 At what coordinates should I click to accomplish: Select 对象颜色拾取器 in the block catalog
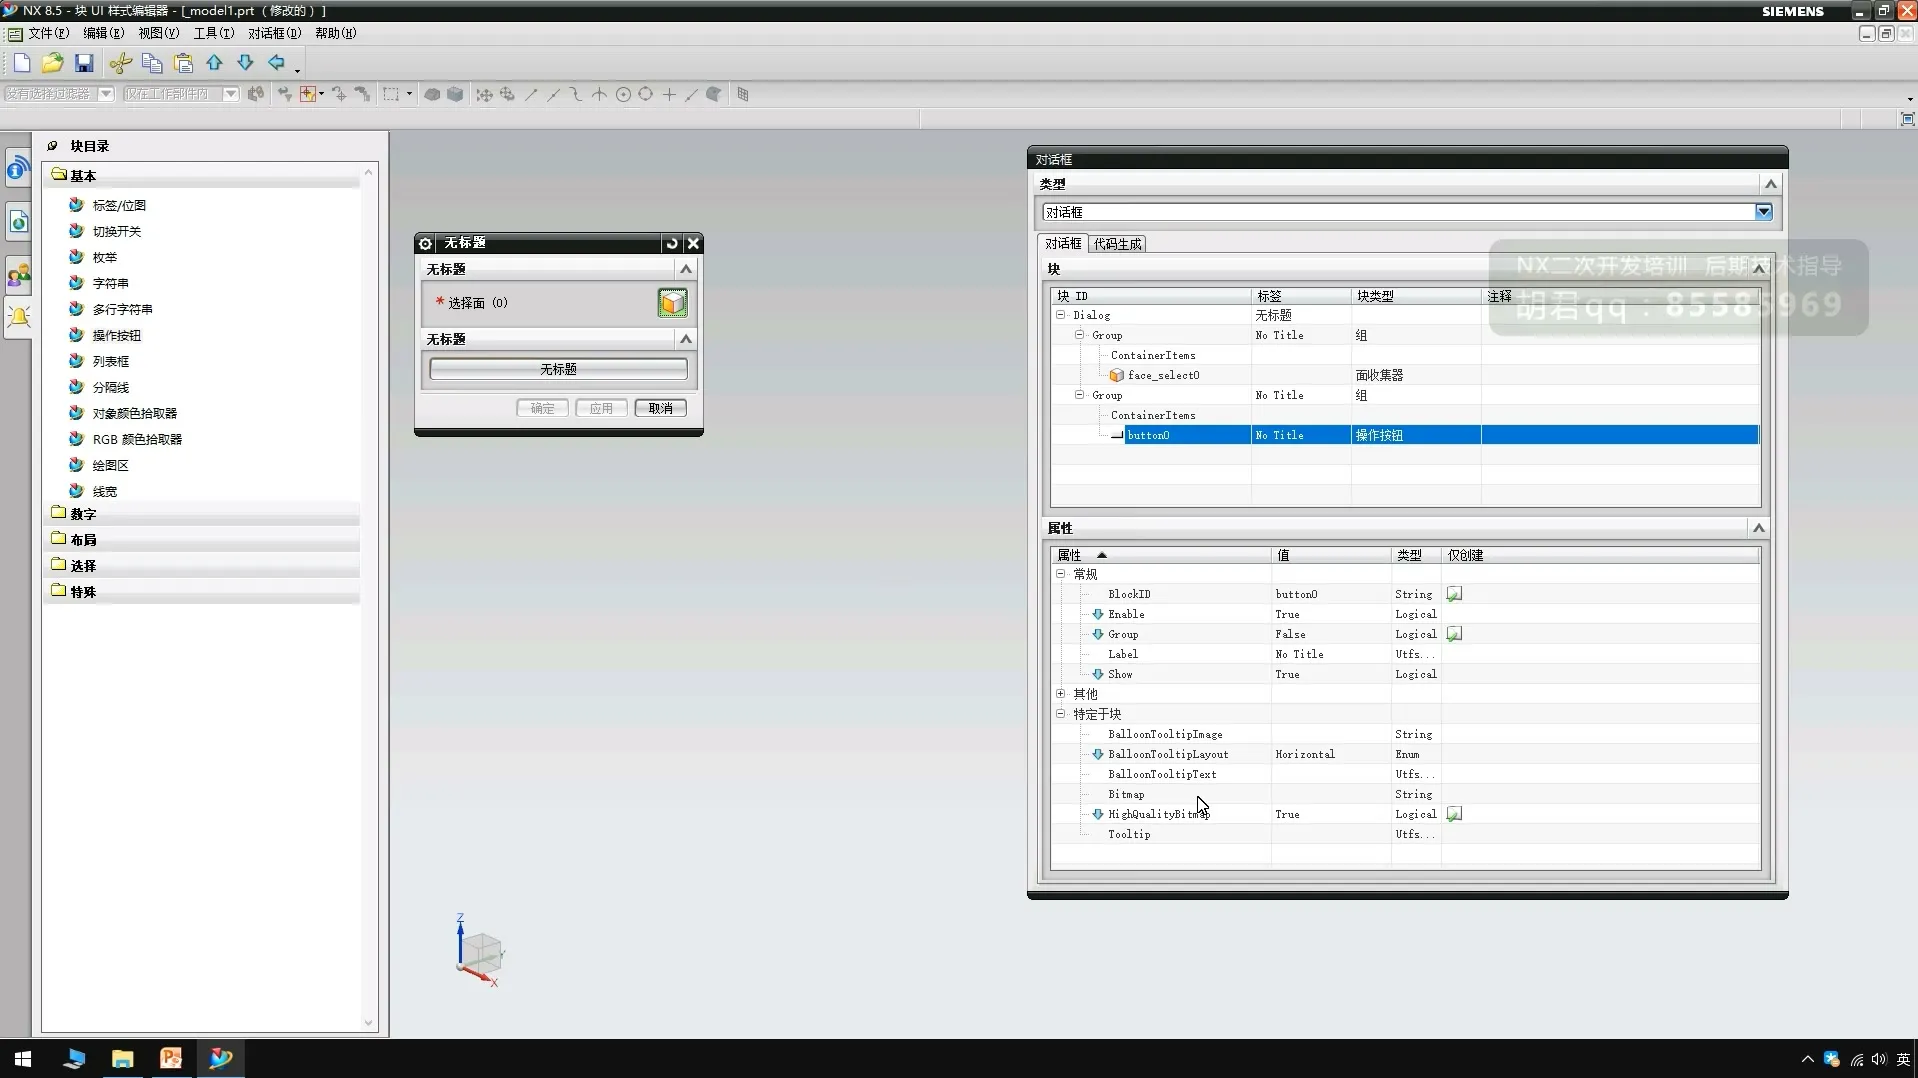click(x=134, y=413)
